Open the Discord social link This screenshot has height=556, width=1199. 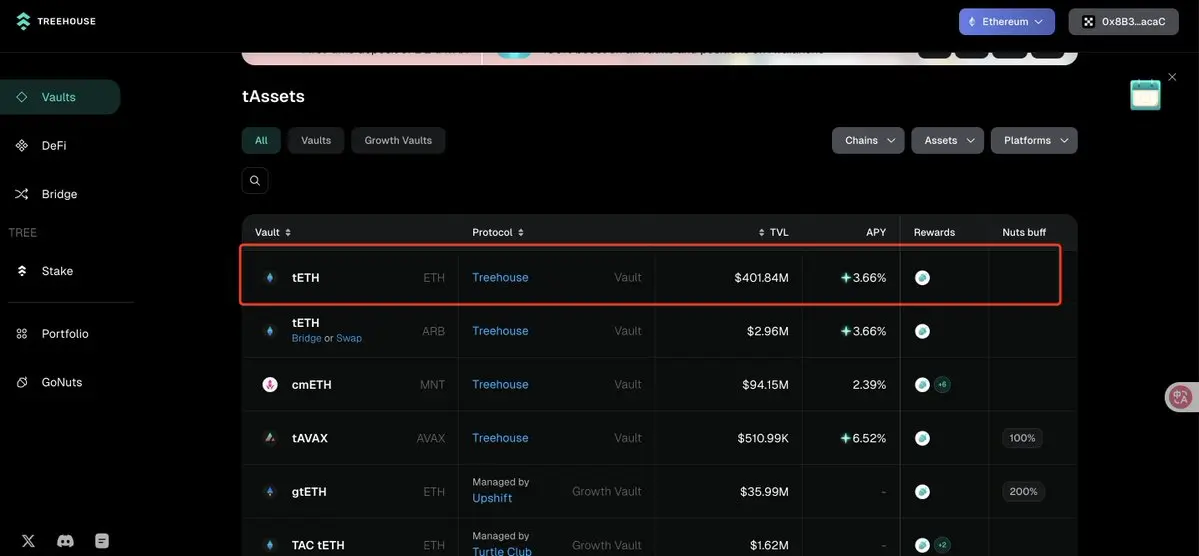click(x=66, y=541)
